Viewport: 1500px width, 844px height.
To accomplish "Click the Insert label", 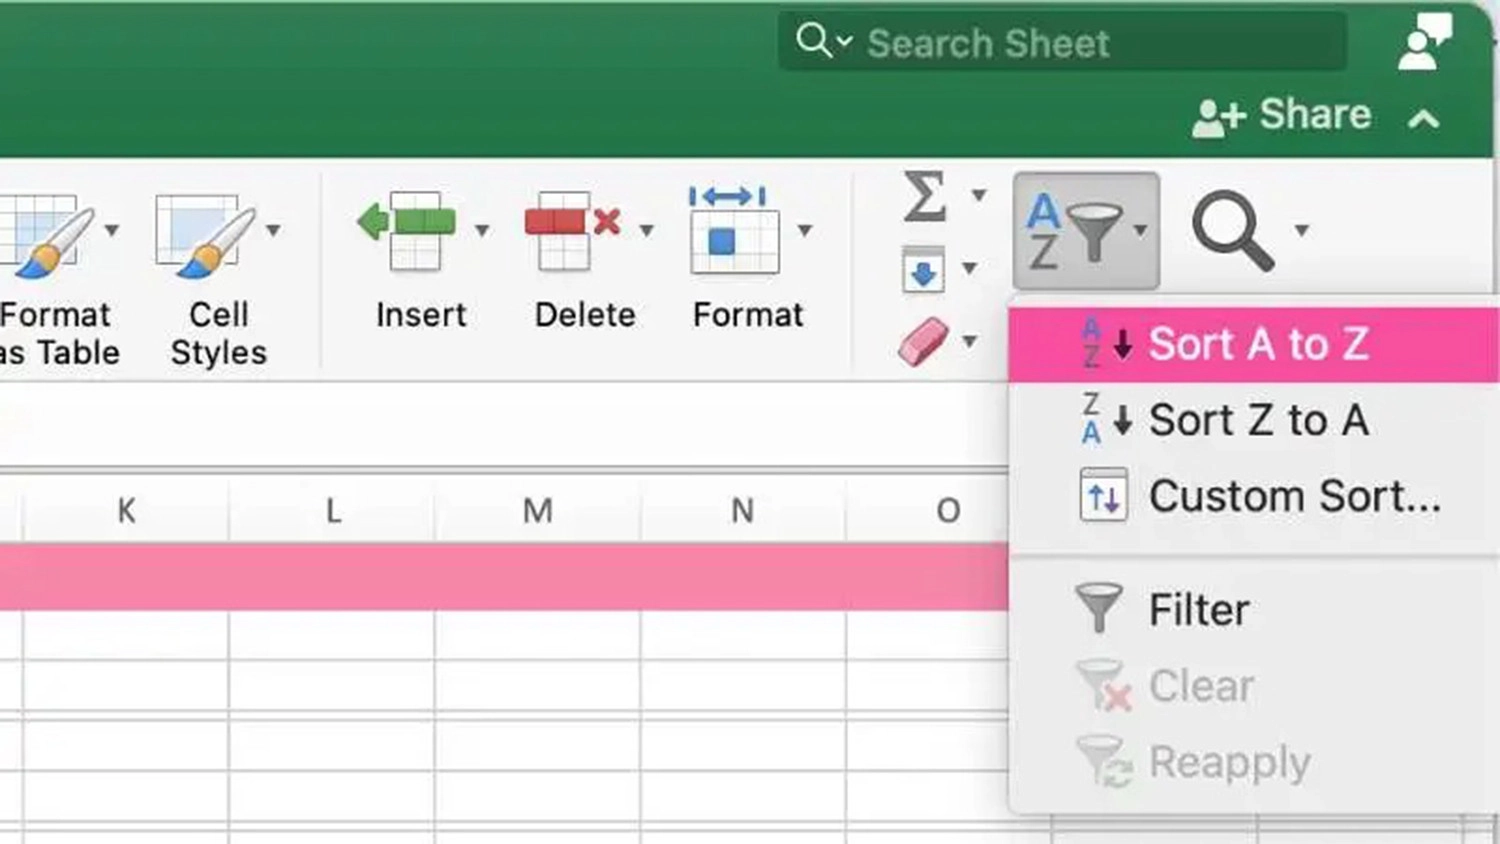I will click(421, 315).
